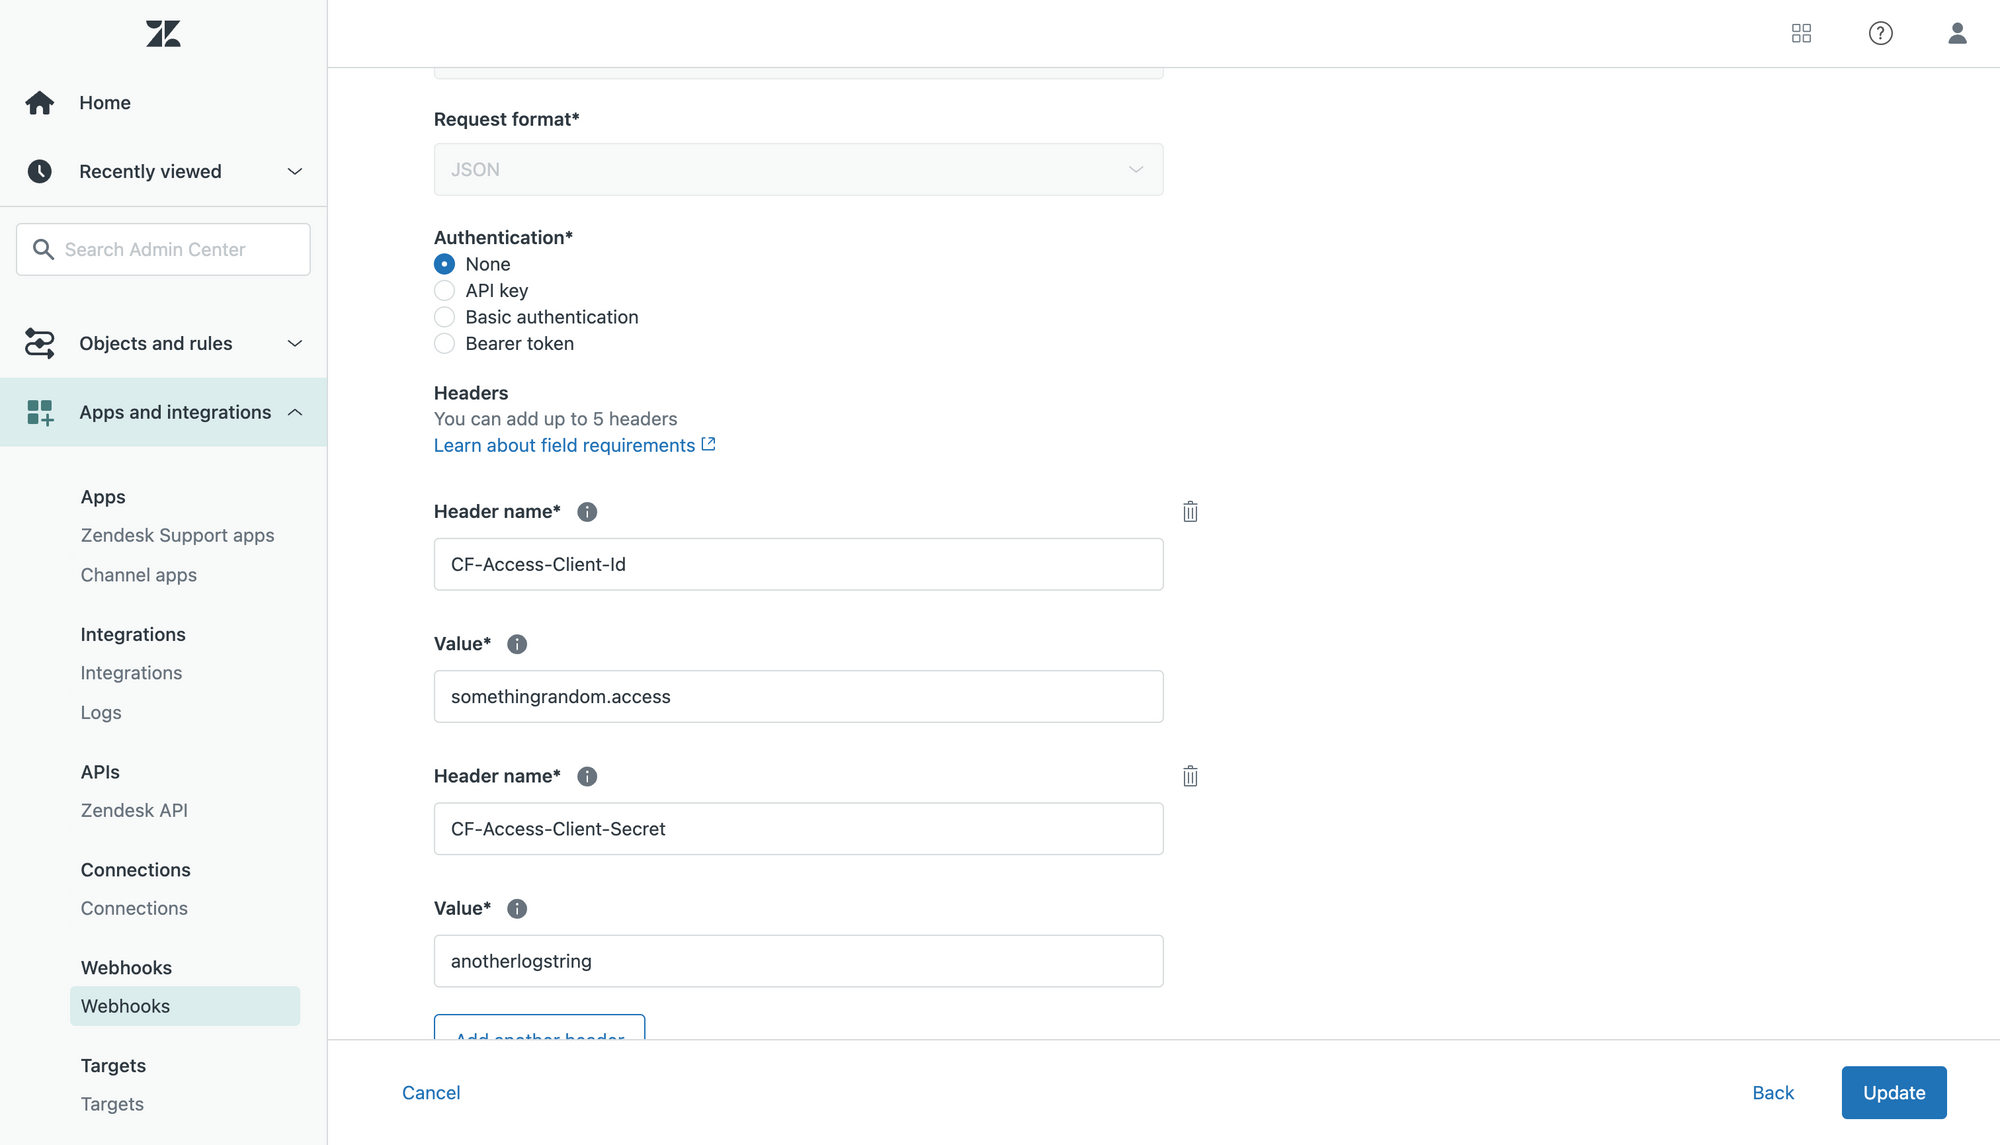
Task: Navigate to Integrations menu item
Action: [x=132, y=673]
